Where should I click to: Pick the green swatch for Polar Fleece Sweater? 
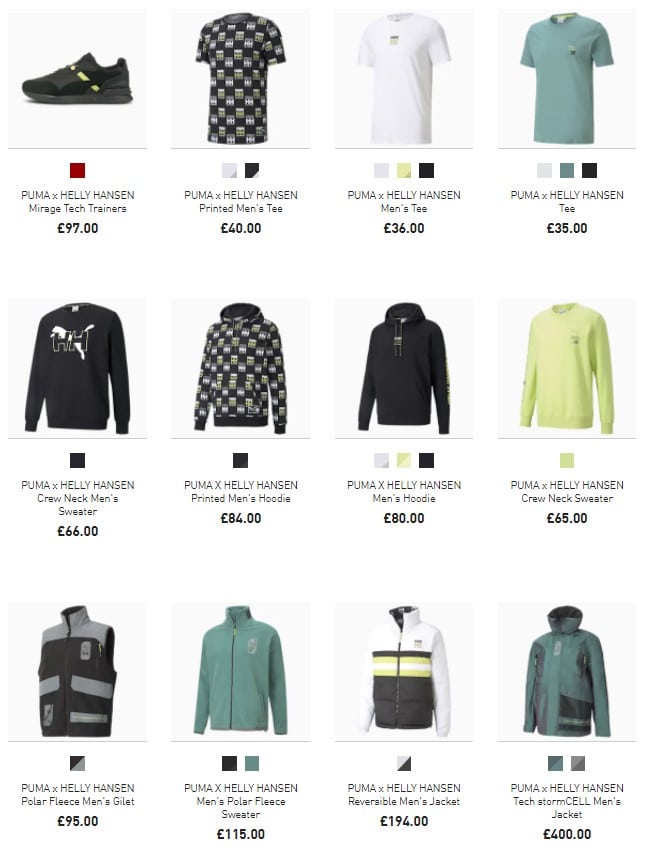tap(252, 763)
